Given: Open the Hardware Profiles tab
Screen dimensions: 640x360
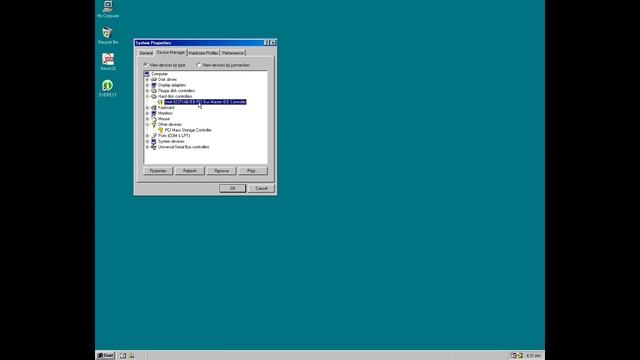Looking at the screenshot, I should tap(203, 53).
